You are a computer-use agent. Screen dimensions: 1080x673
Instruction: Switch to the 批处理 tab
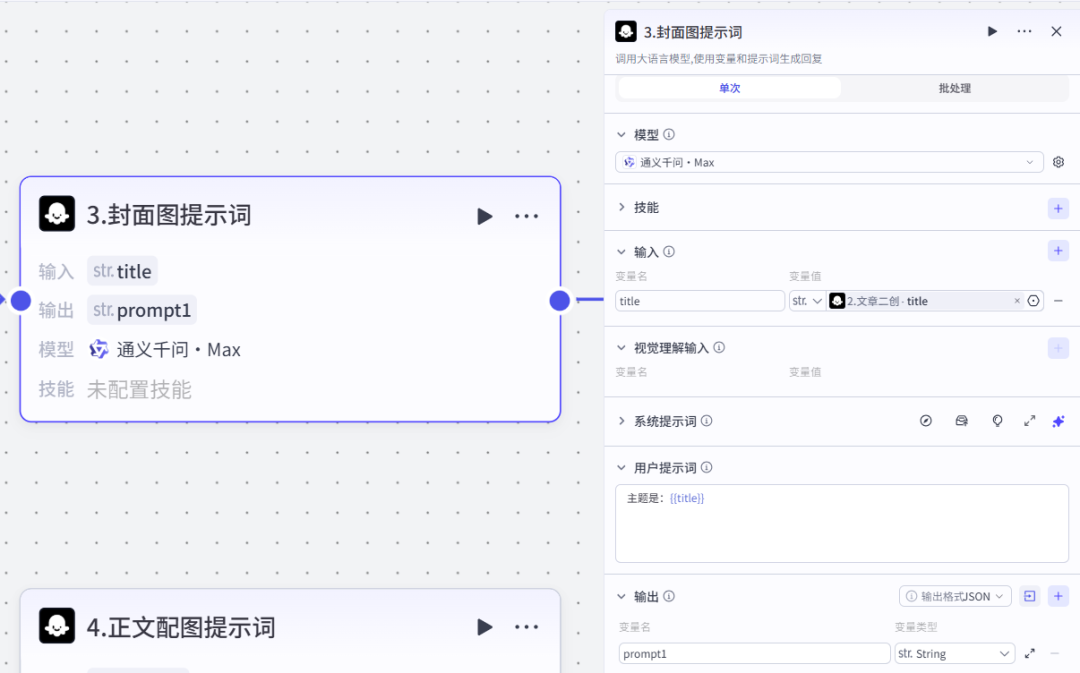(x=955, y=88)
